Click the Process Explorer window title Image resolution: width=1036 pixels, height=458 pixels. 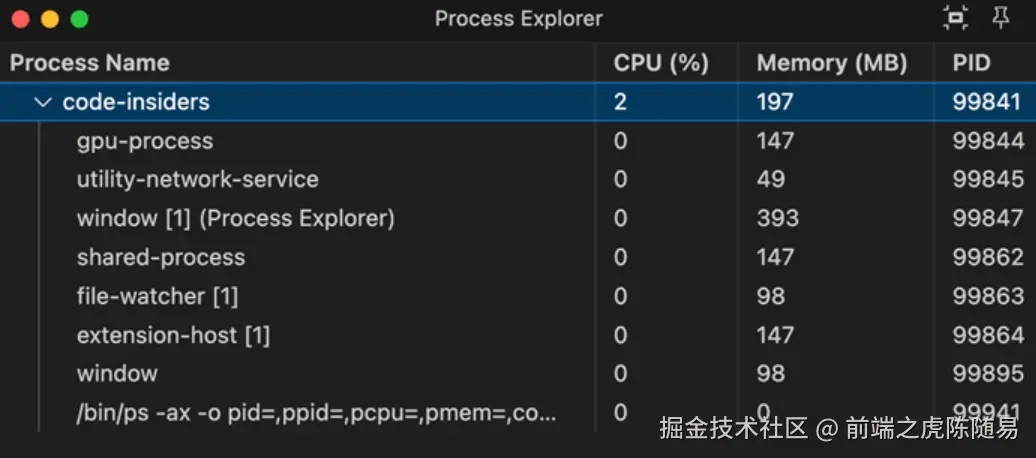click(x=518, y=19)
